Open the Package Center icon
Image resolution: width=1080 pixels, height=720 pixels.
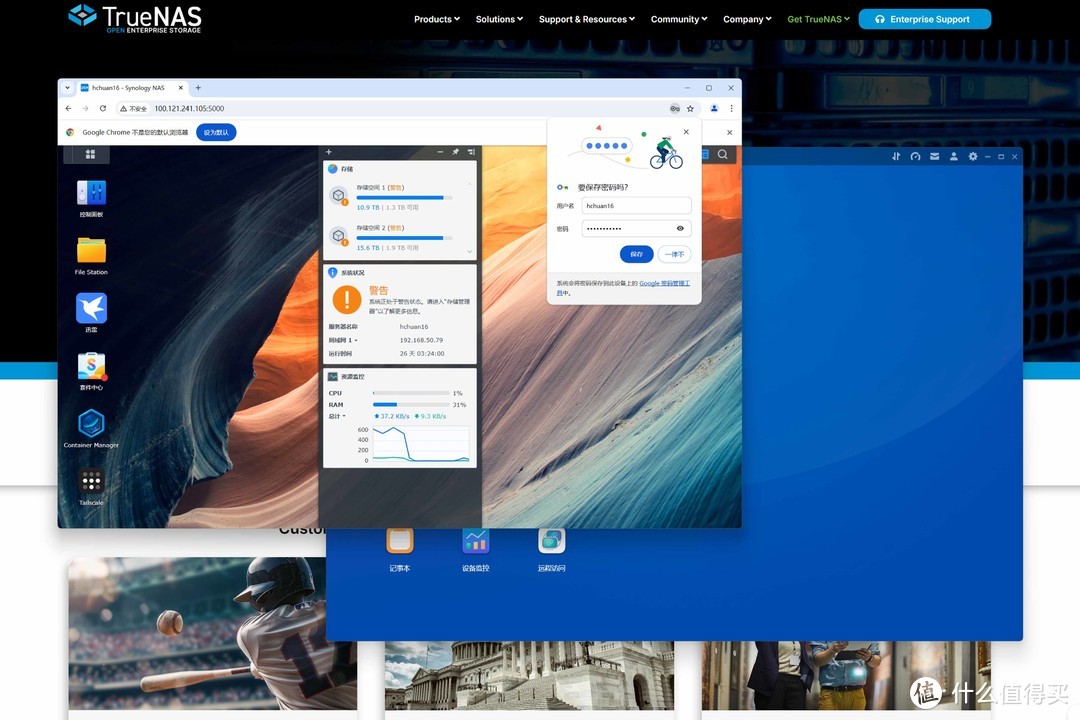91,366
